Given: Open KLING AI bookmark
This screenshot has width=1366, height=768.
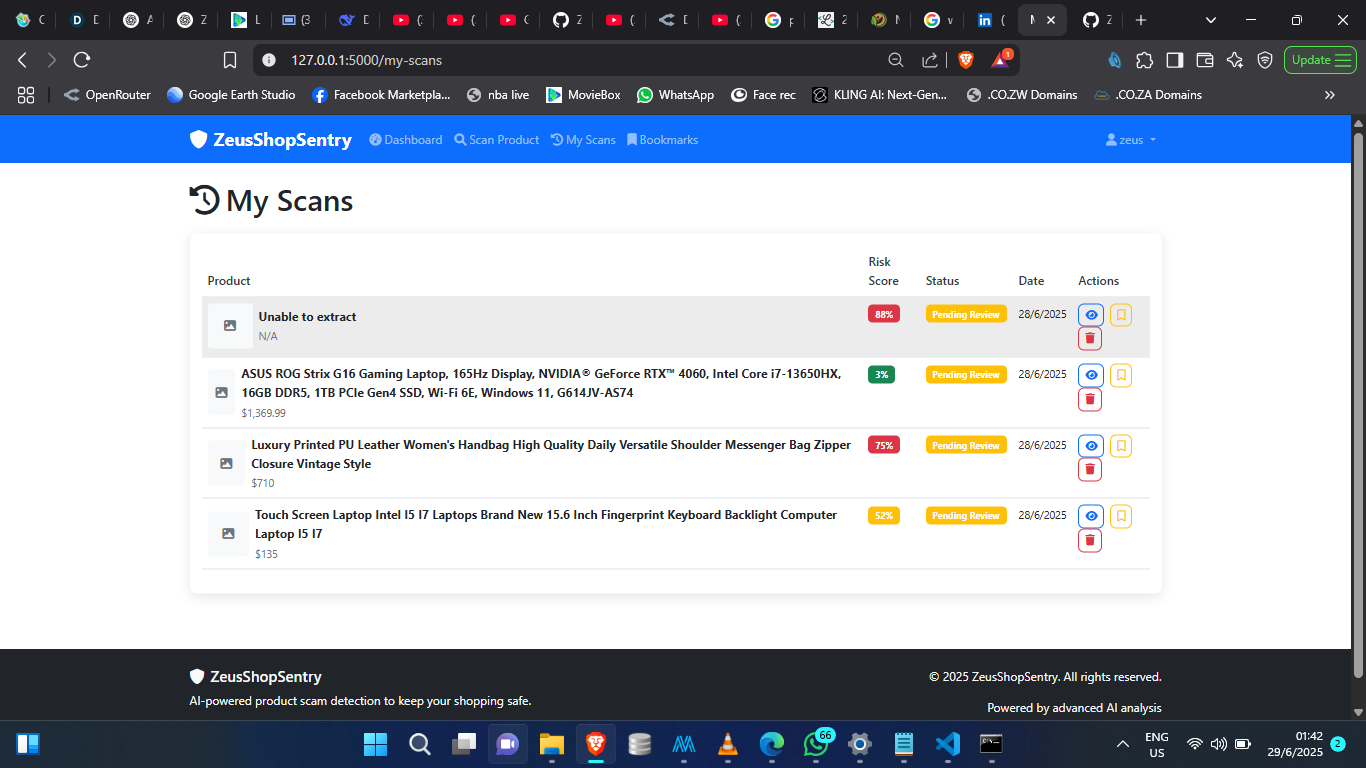Looking at the screenshot, I should coord(879,95).
